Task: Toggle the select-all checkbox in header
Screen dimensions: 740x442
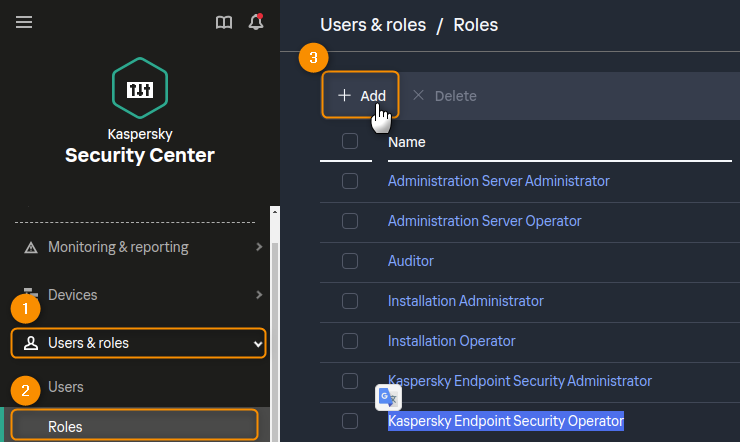Action: coord(350,141)
